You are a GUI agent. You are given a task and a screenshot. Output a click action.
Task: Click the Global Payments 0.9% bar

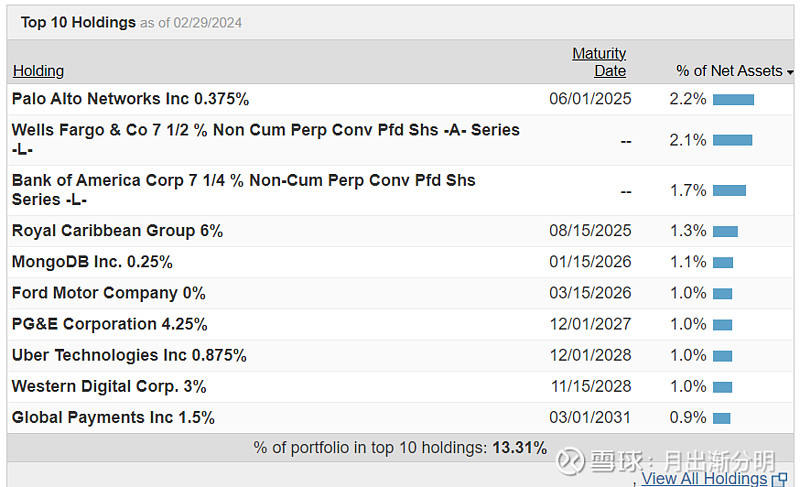tap(721, 418)
